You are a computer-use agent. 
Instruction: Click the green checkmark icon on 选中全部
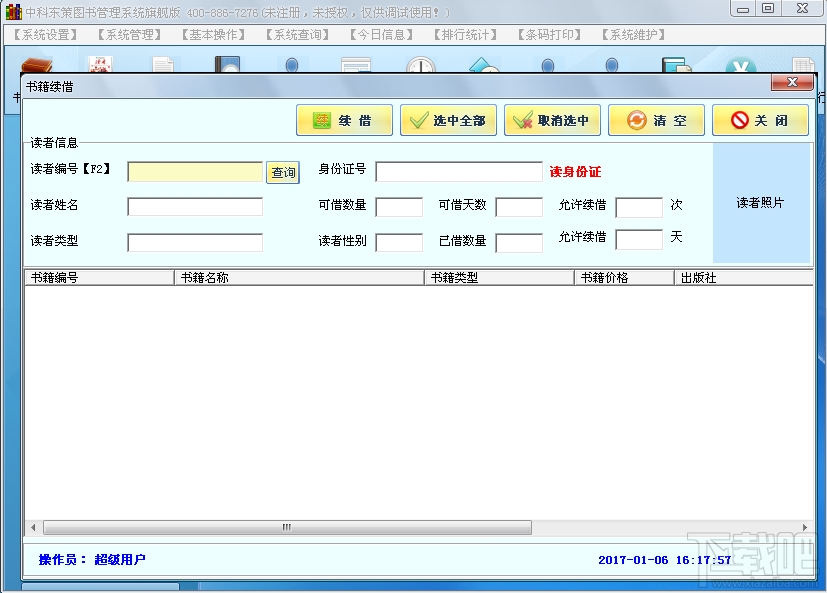(x=419, y=120)
